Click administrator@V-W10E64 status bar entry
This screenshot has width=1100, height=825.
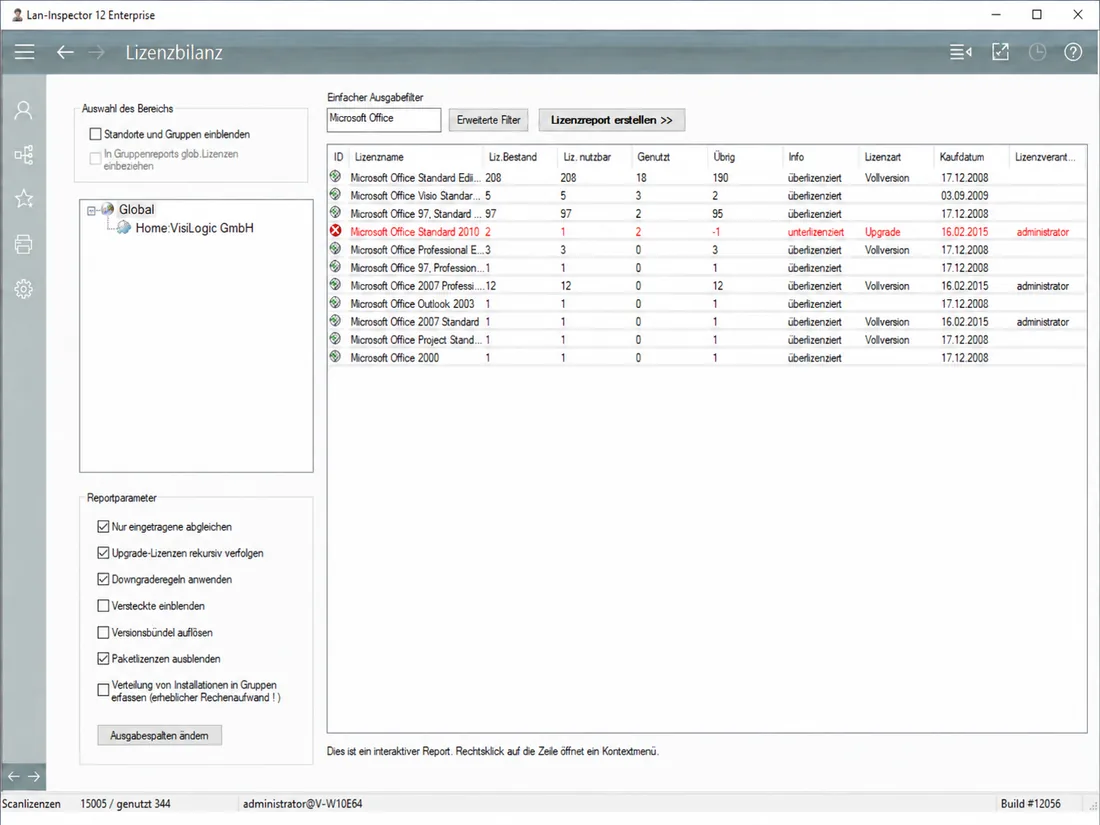coord(302,803)
